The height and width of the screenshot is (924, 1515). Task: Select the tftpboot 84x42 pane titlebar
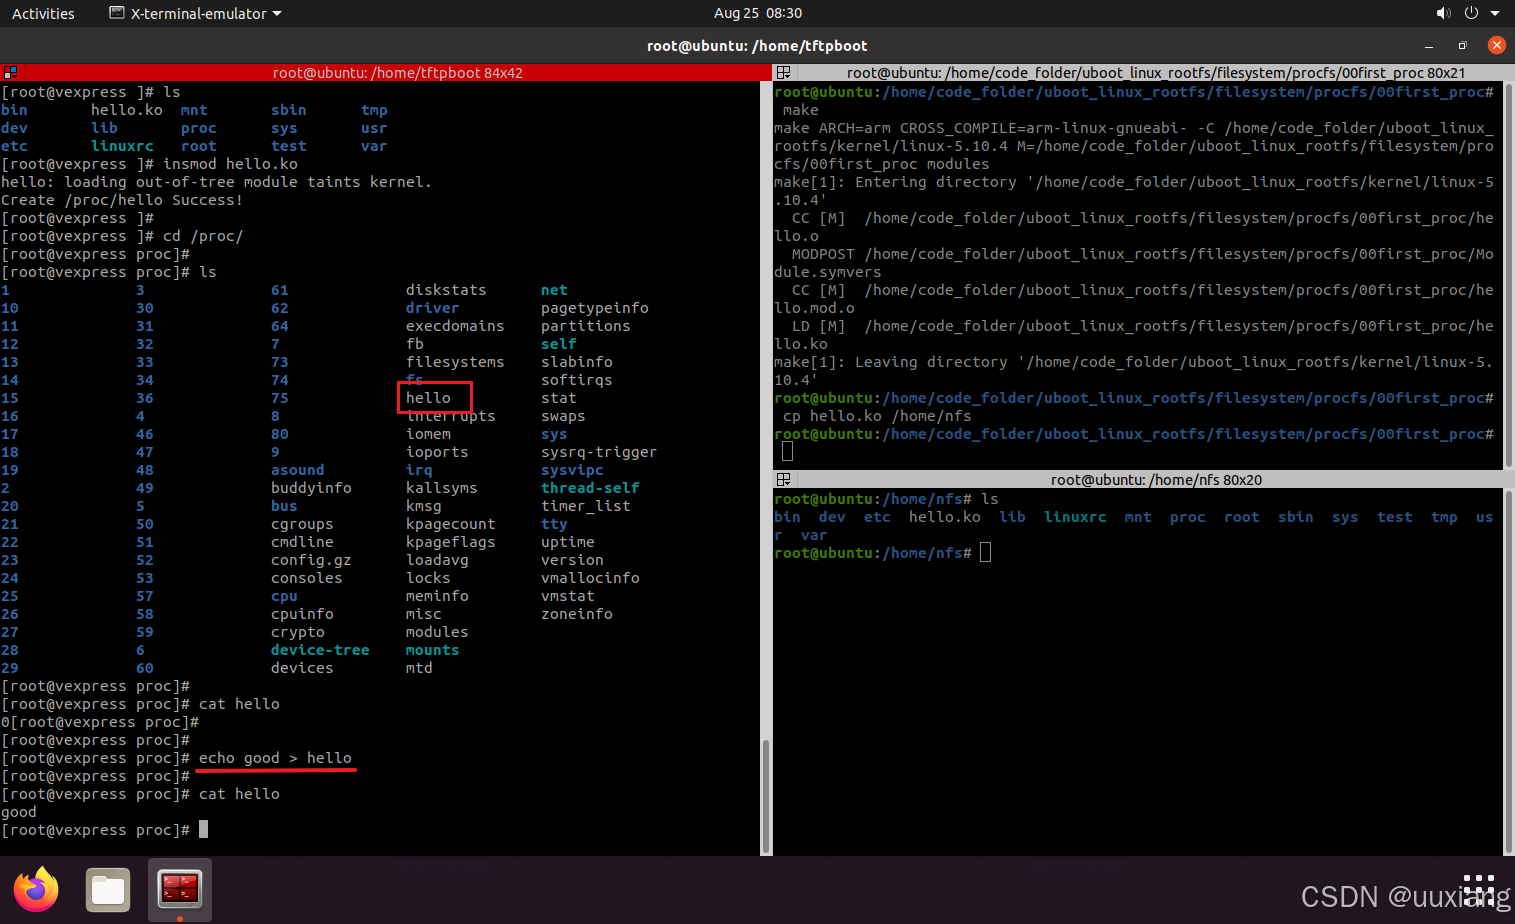pyautogui.click(x=397, y=72)
